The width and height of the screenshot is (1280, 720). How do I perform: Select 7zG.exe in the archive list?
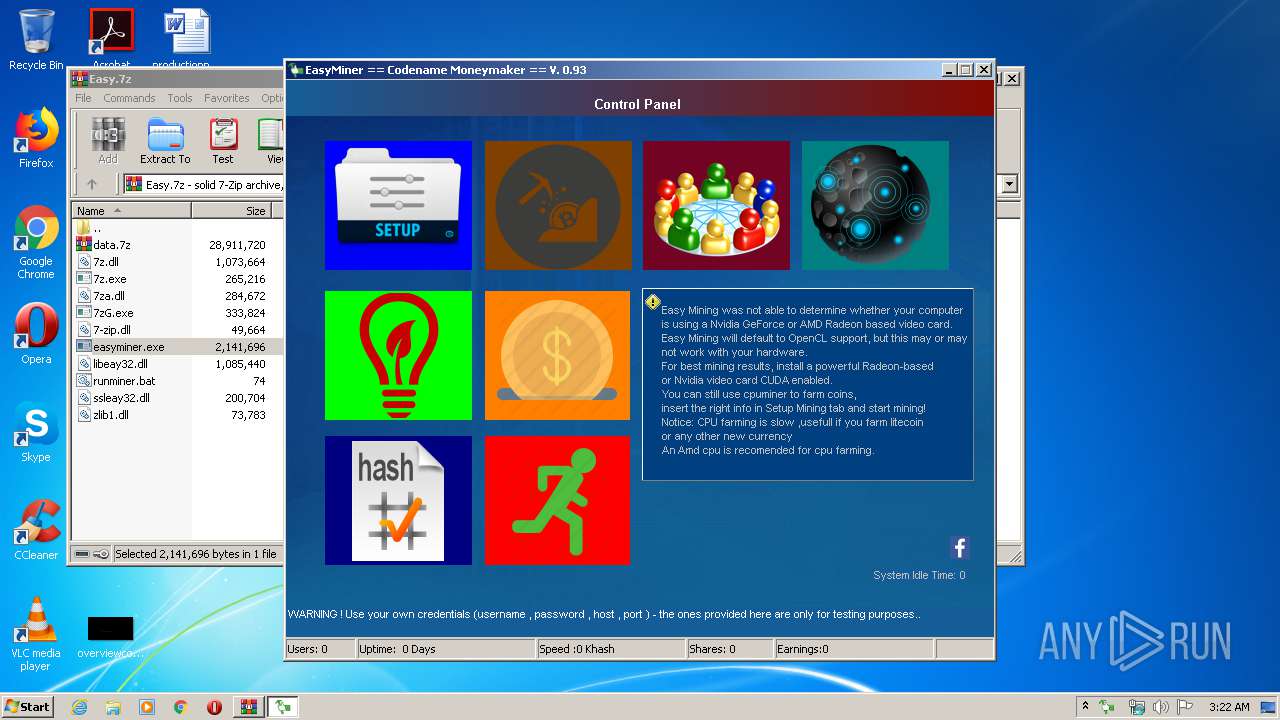coord(112,313)
